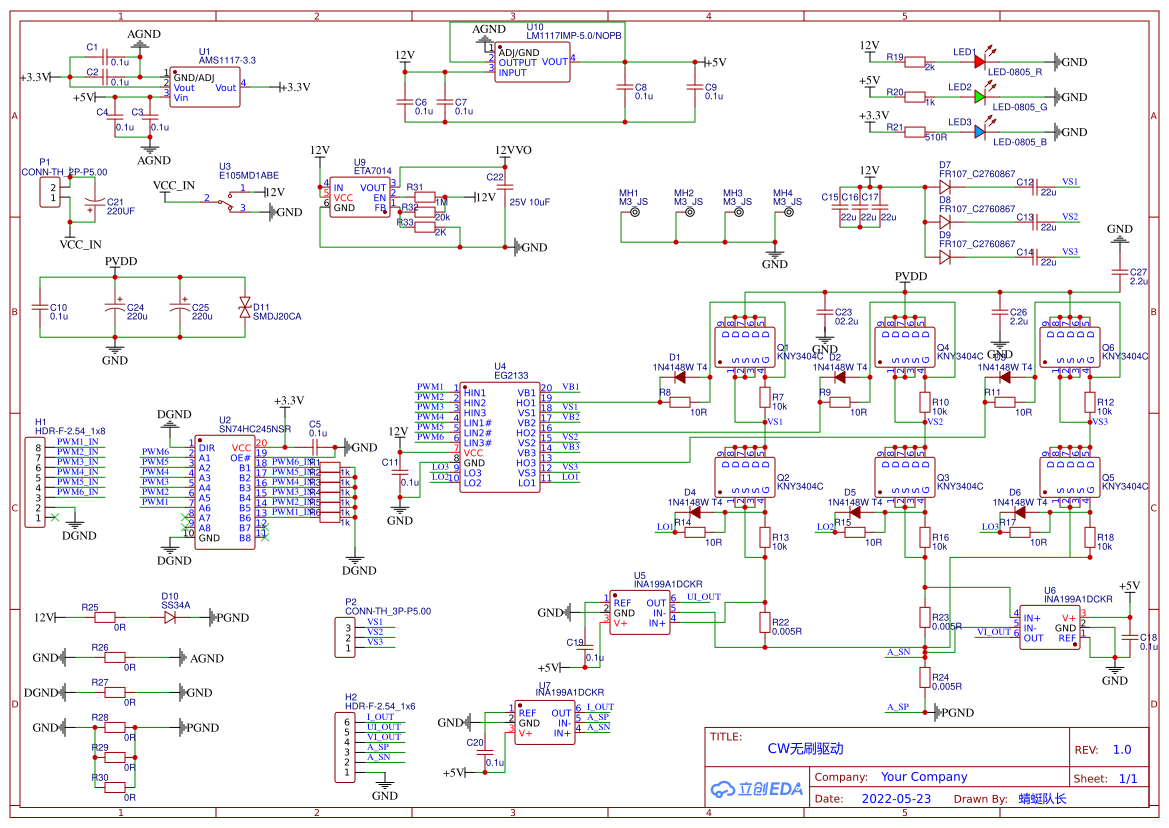Click the VCC_IN label below P1
The image size is (1169, 828).
(81, 244)
